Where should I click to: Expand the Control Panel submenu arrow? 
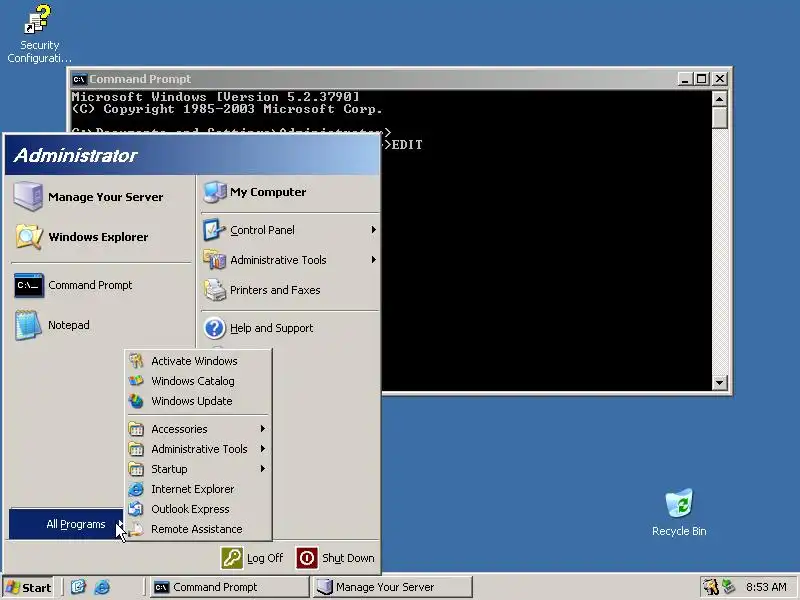[373, 230]
